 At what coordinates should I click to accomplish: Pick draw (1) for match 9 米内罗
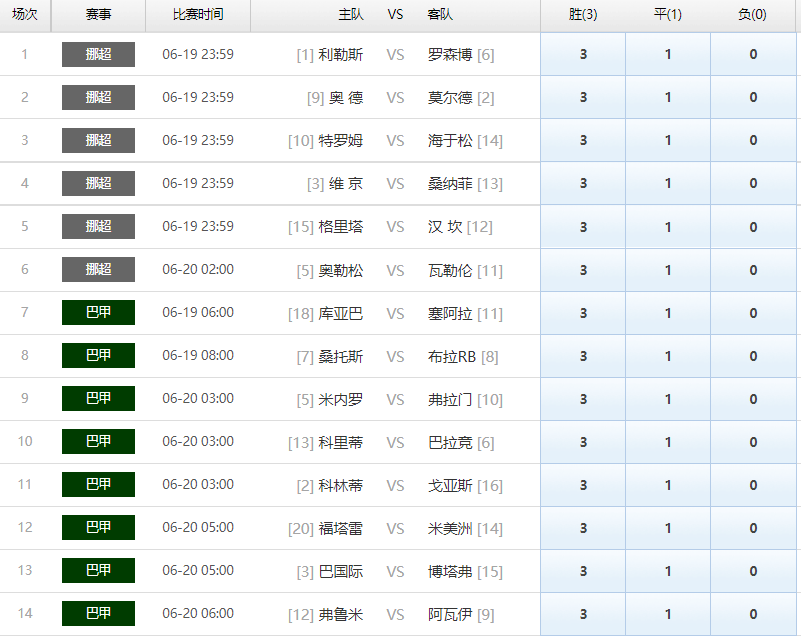pyautogui.click(x=668, y=399)
